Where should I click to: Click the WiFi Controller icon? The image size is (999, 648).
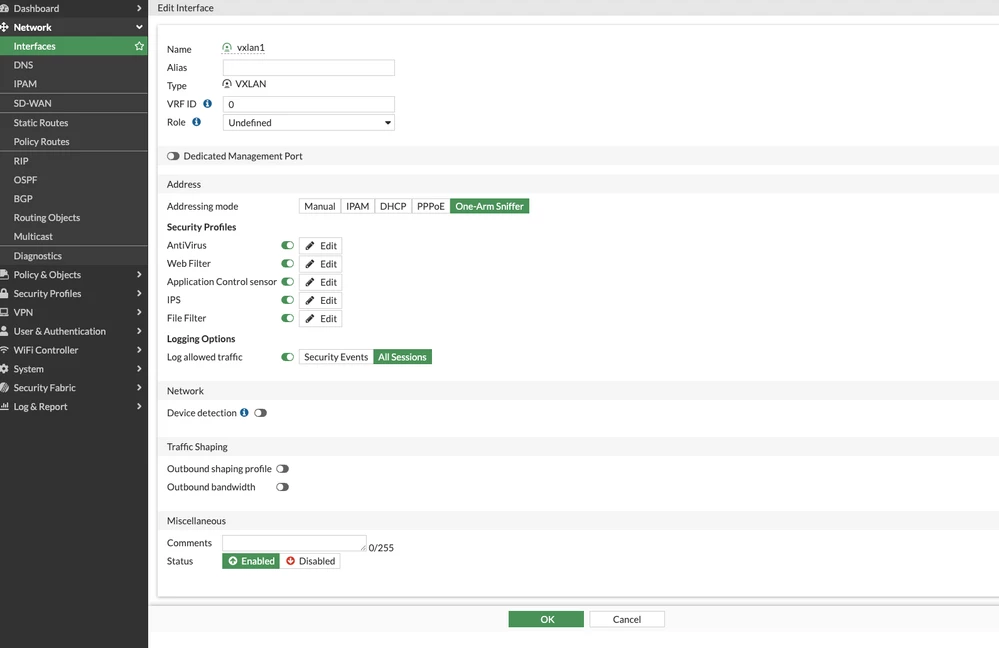coord(4,350)
